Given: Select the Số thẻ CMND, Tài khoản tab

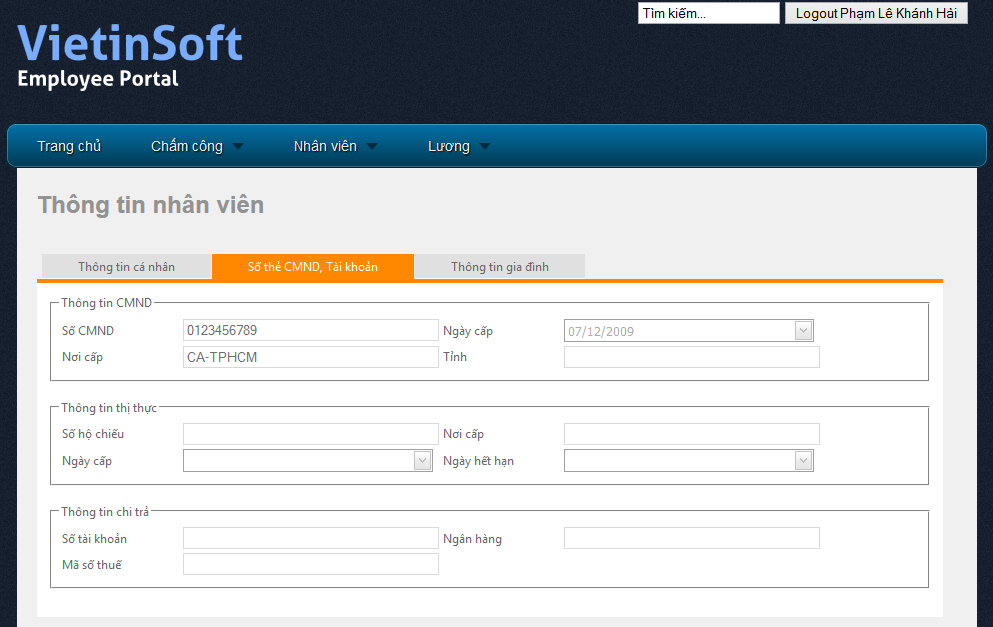Looking at the screenshot, I should click(312, 267).
